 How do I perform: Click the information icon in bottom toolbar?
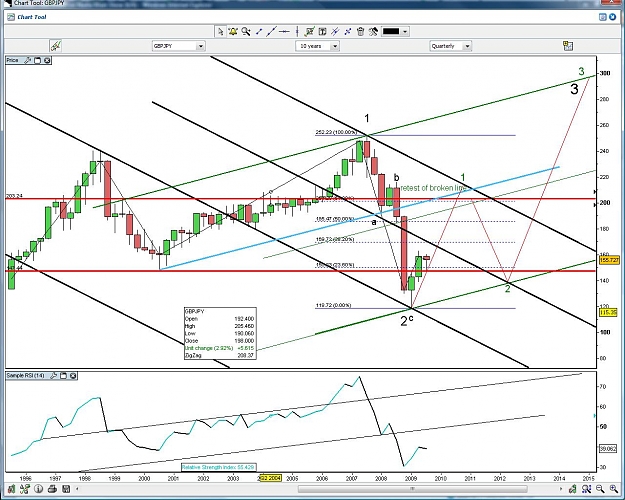(x=38, y=488)
